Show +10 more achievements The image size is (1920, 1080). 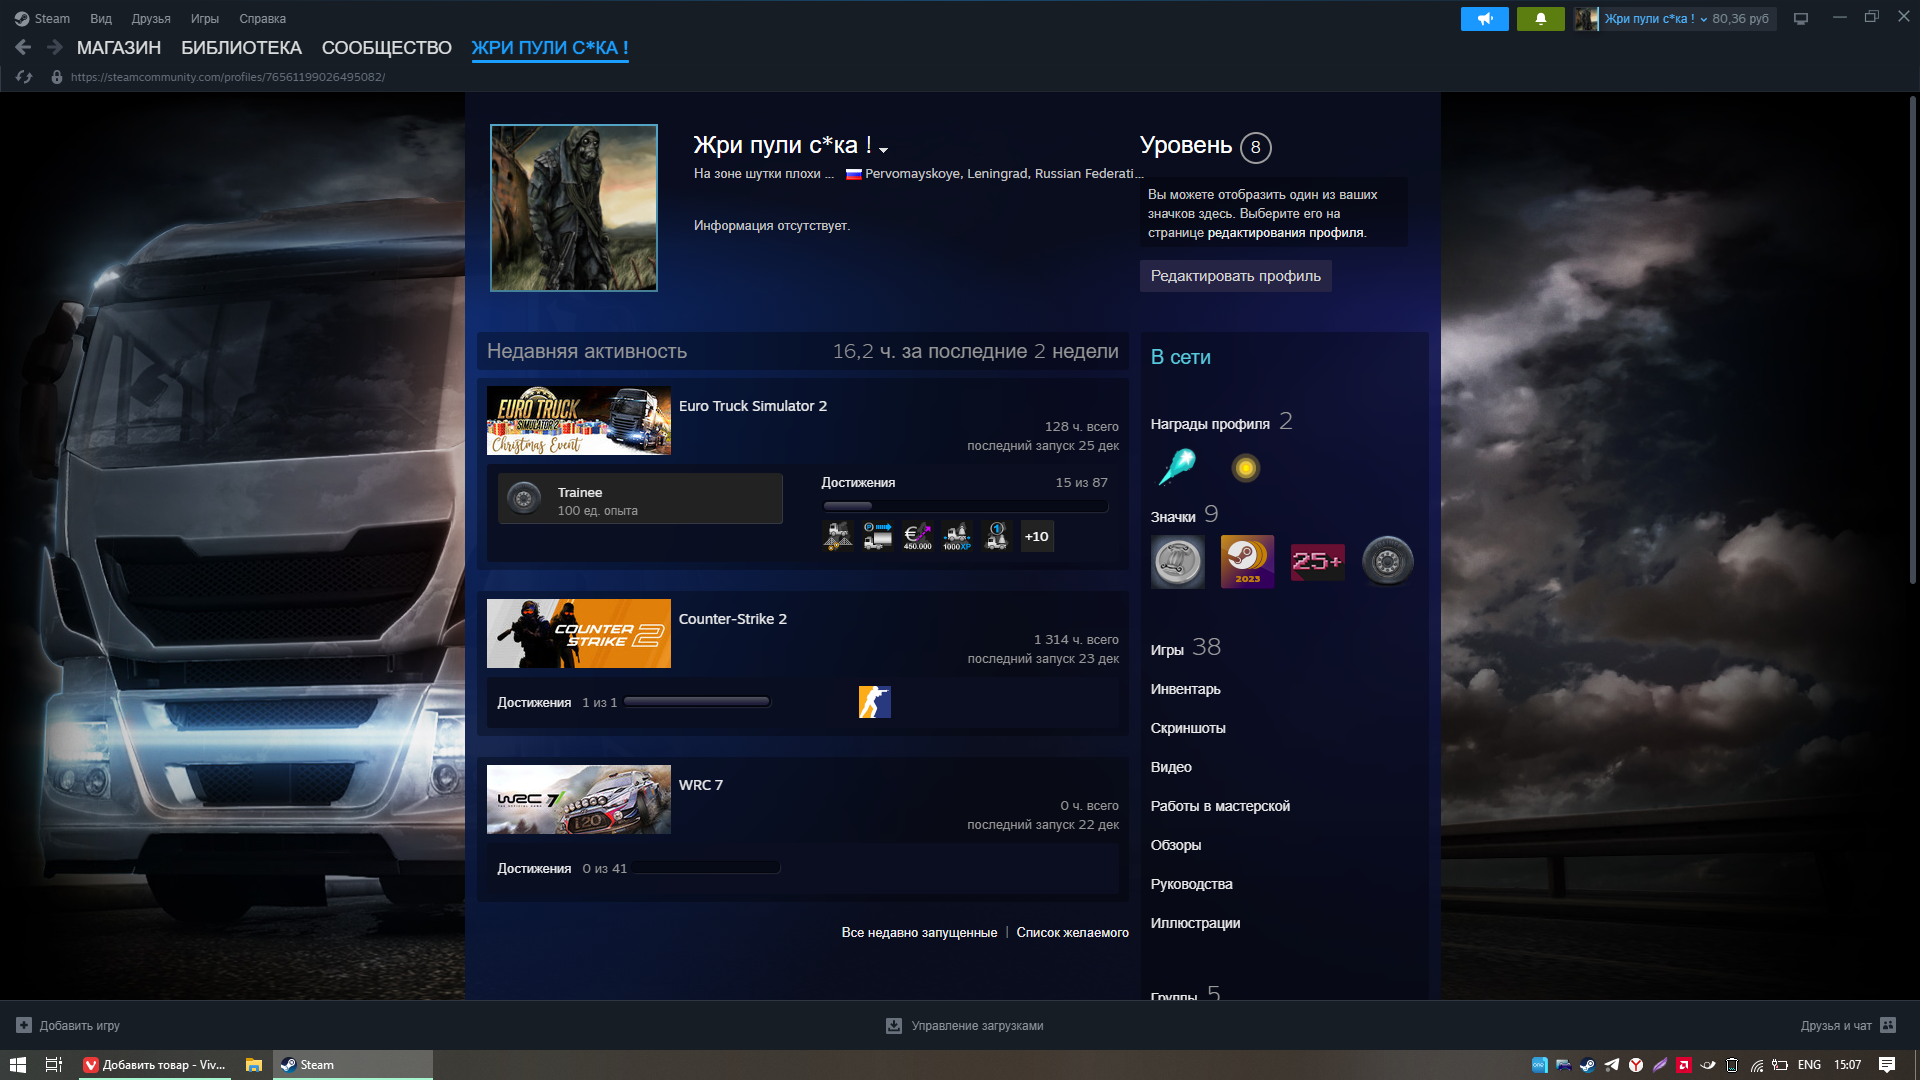coord(1037,536)
